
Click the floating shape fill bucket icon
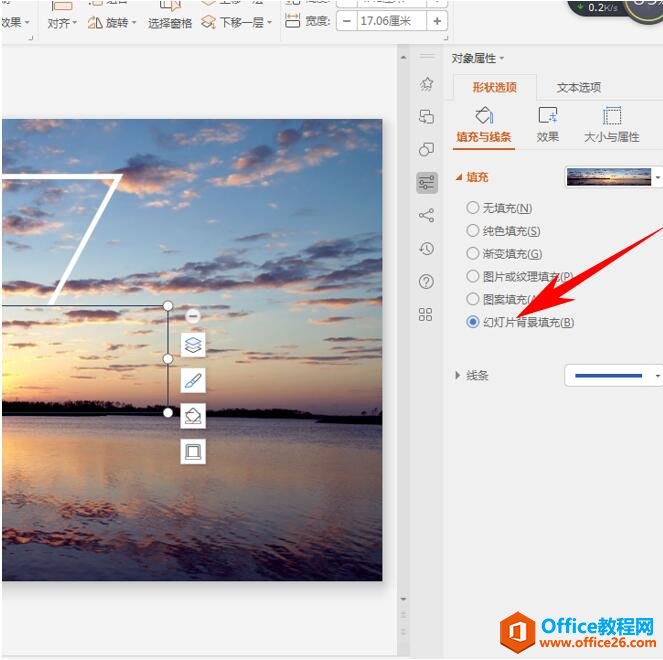click(193, 416)
